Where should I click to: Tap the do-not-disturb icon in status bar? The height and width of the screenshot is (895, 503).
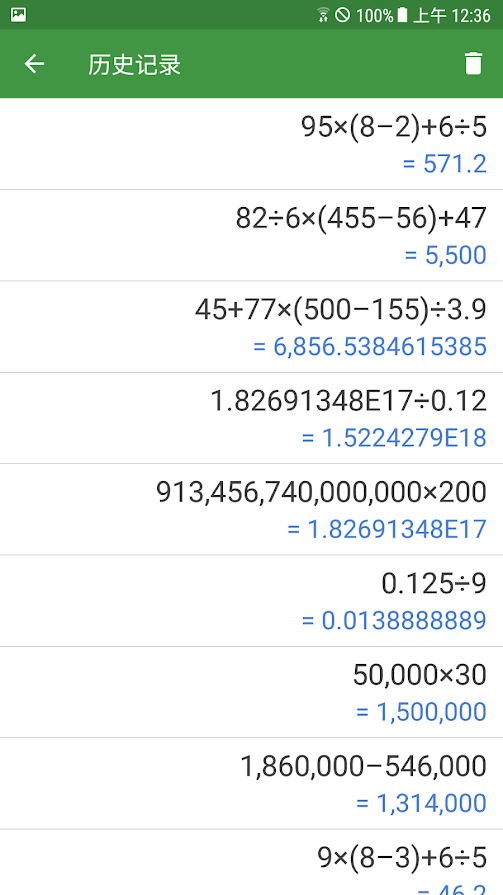(343, 15)
